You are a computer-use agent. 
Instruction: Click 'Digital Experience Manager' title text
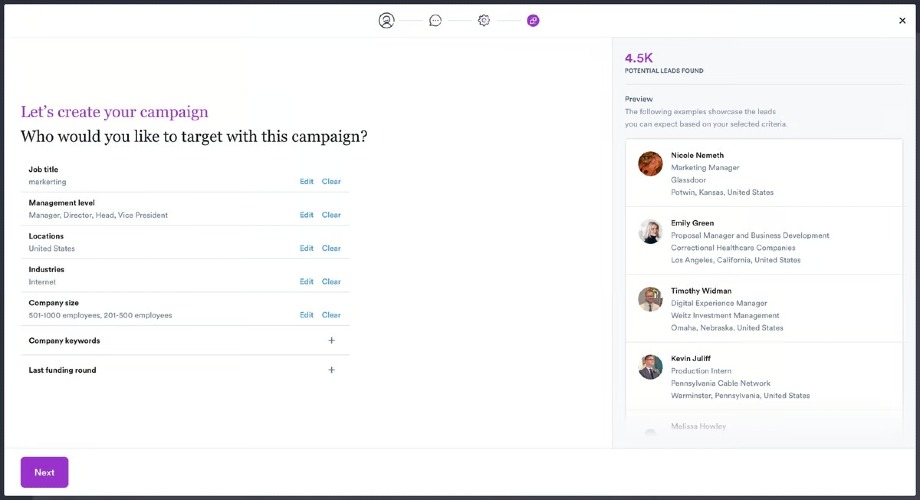tap(719, 303)
